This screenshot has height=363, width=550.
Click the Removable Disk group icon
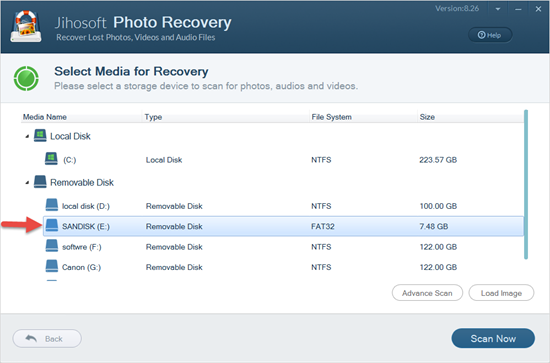40,182
